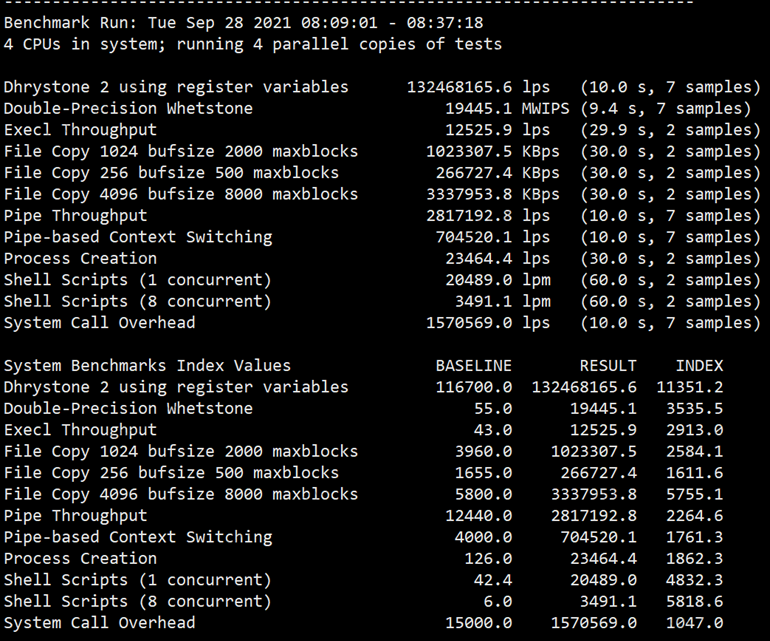Click the "4 CPUs in system" line
The image size is (770, 641).
[x=252, y=44]
